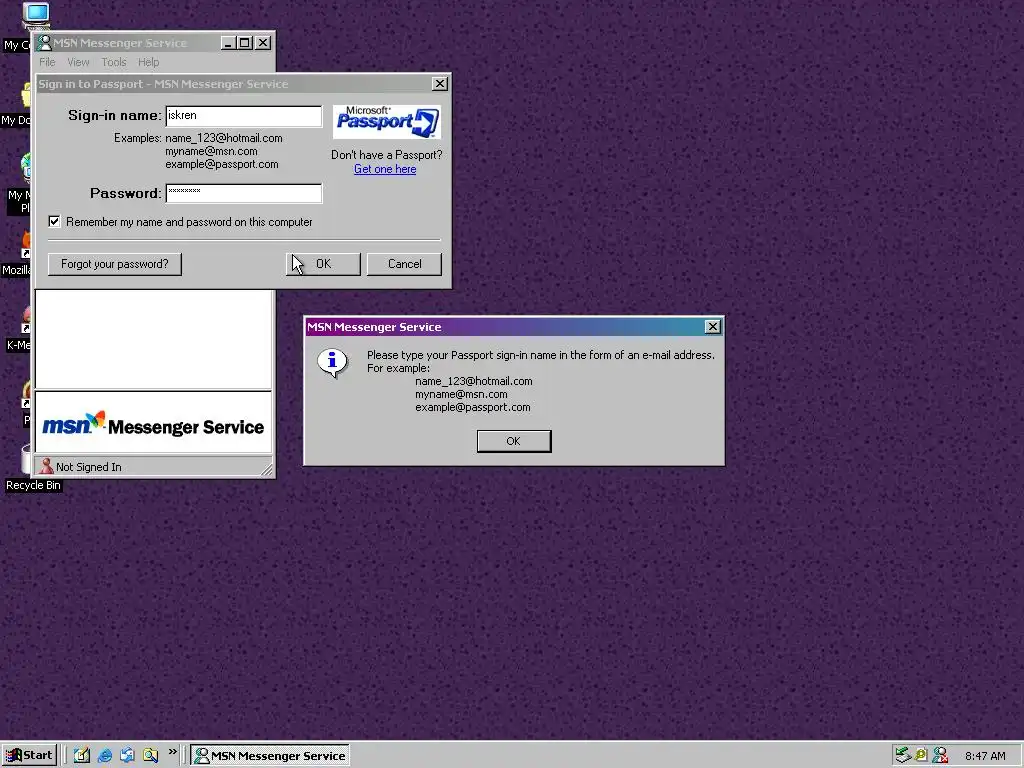Click the msn Messenger Service butterfly banner
Screen dimensions: 1024x768
tap(153, 423)
